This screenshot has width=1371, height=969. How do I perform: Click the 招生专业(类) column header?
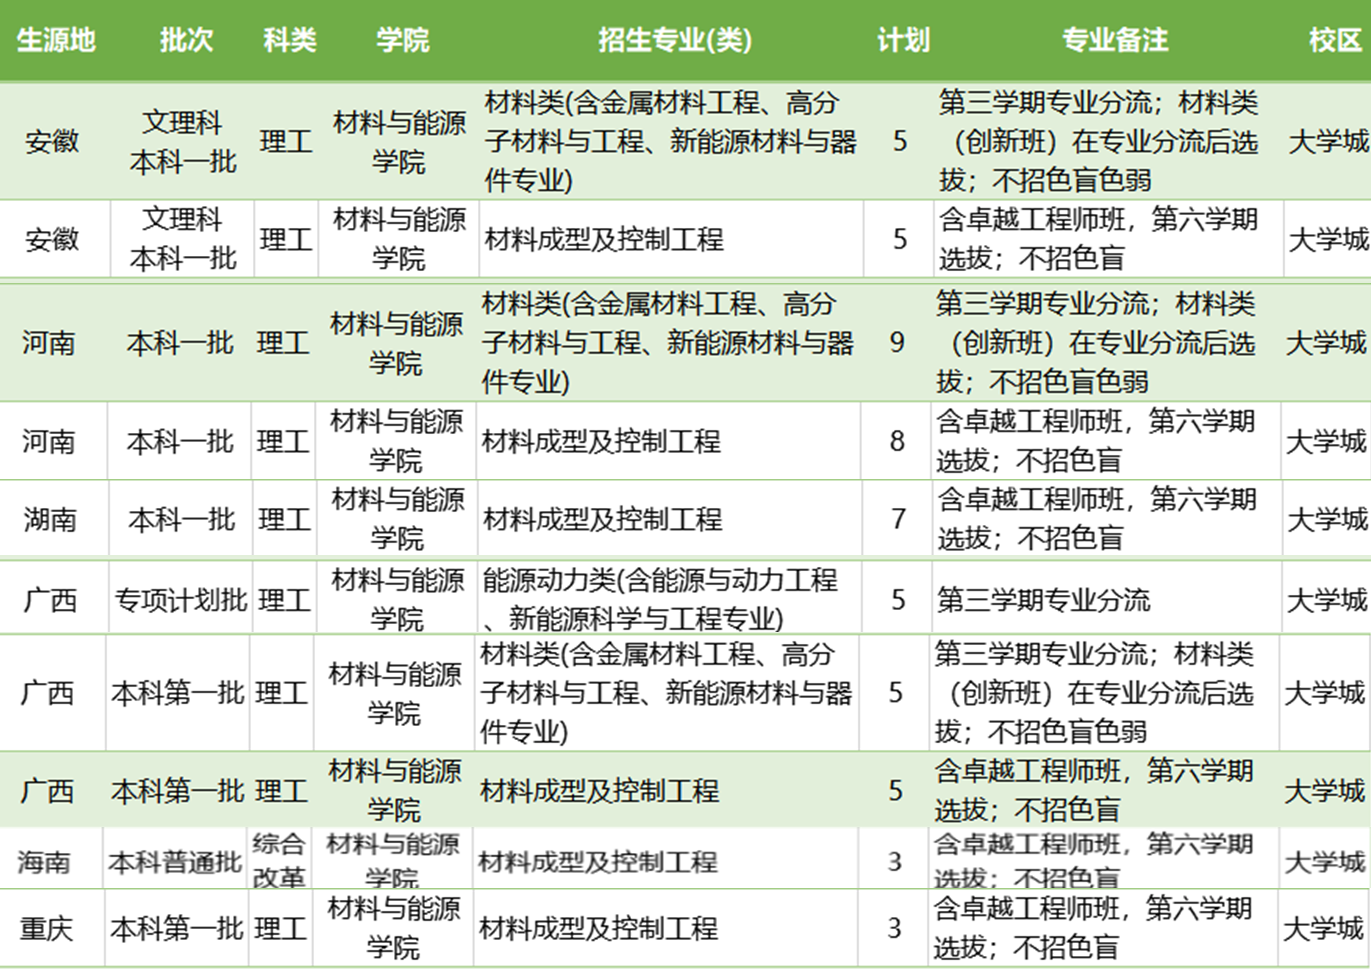click(674, 40)
